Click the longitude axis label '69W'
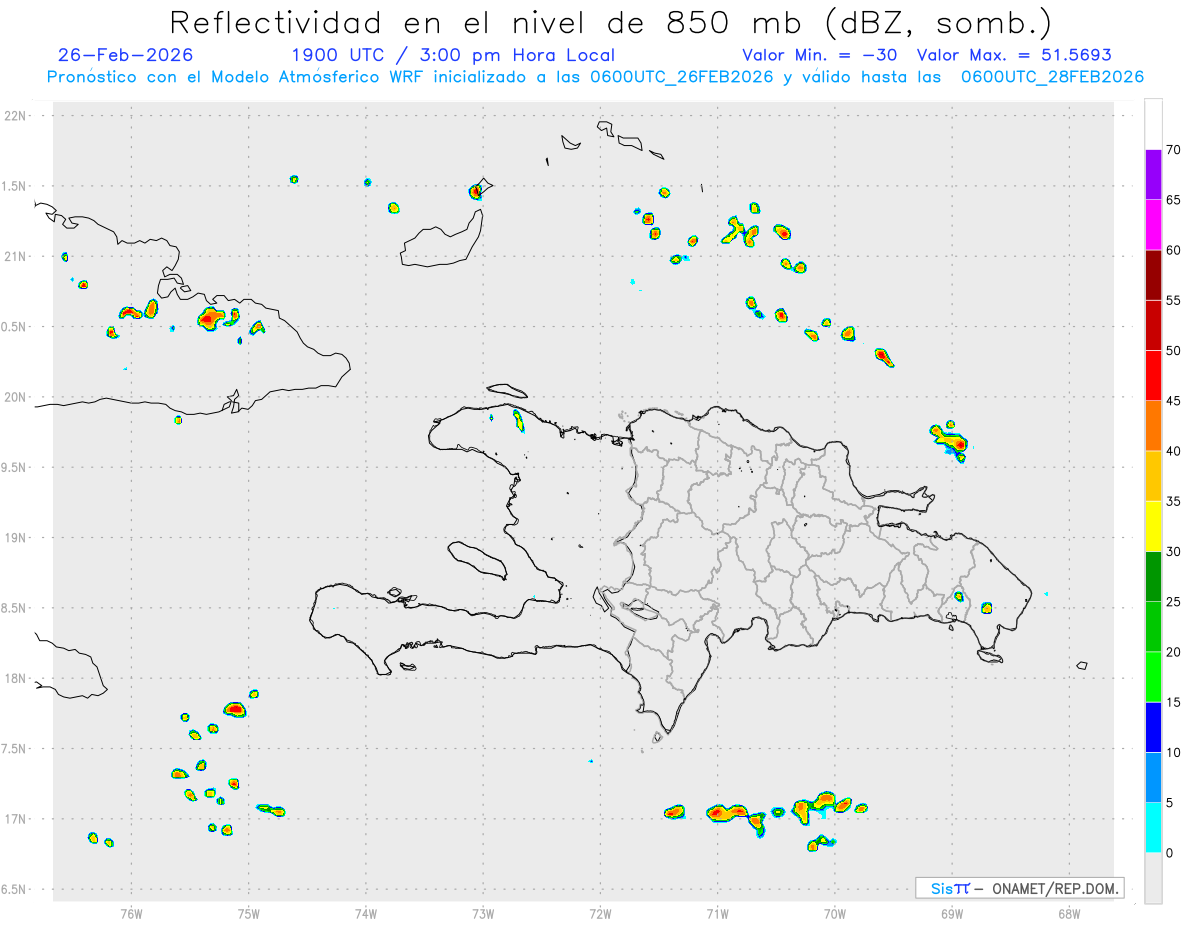This screenshot has height=927, width=1200. pos(952,912)
